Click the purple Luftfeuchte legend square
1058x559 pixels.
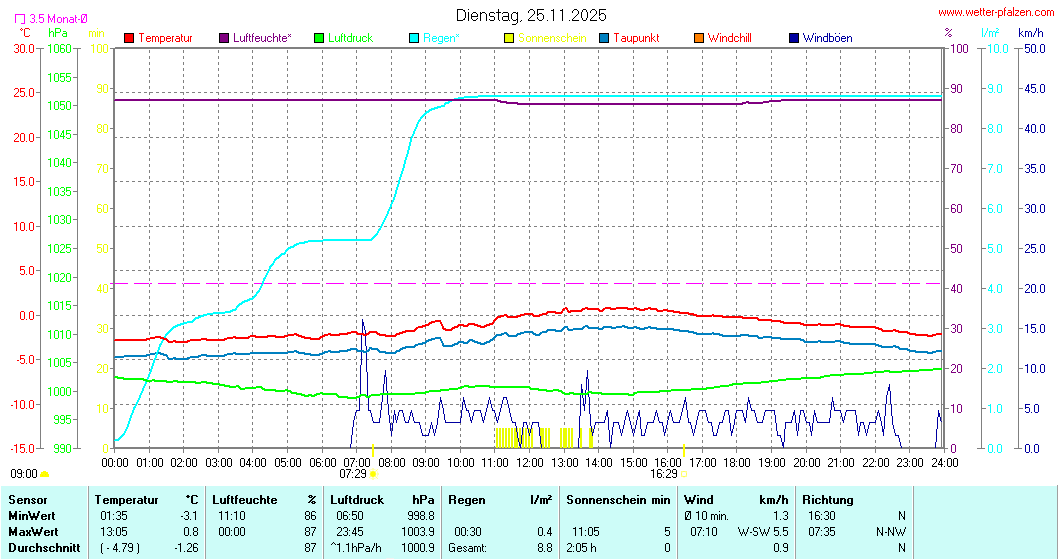pos(224,38)
